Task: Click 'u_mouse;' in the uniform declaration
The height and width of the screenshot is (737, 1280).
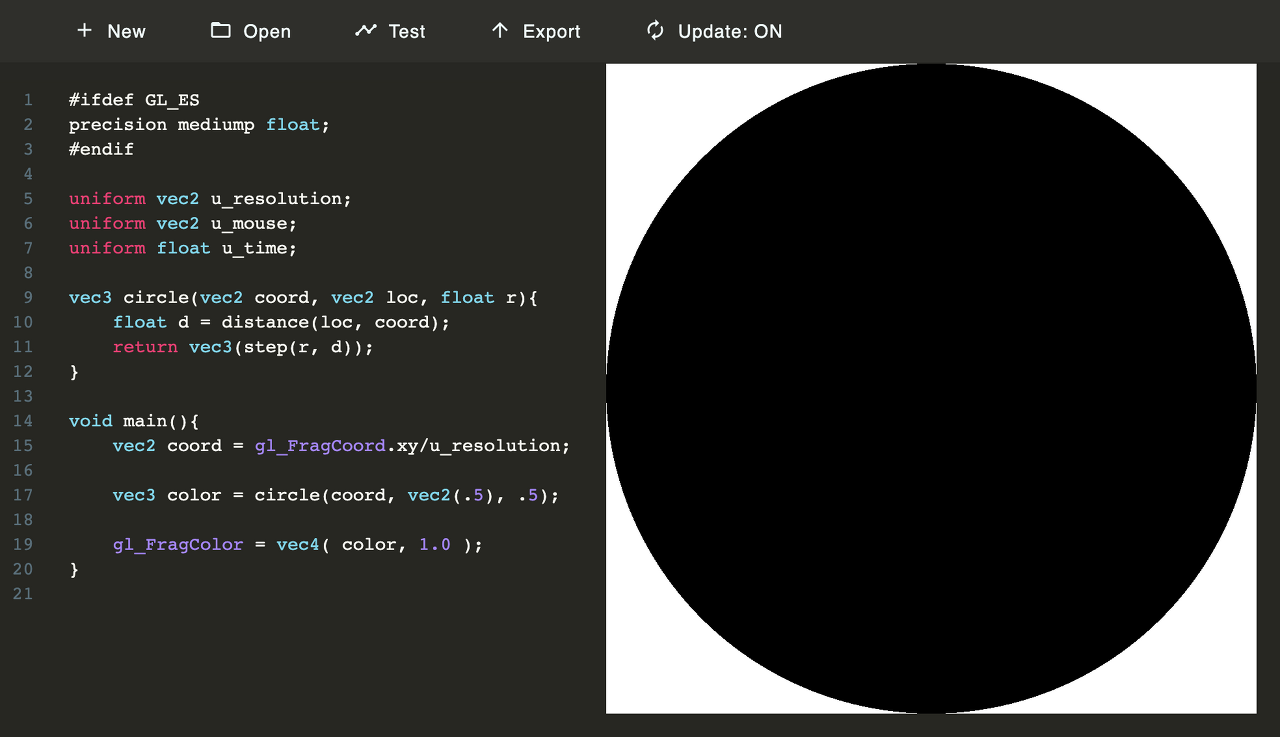Action: (254, 223)
